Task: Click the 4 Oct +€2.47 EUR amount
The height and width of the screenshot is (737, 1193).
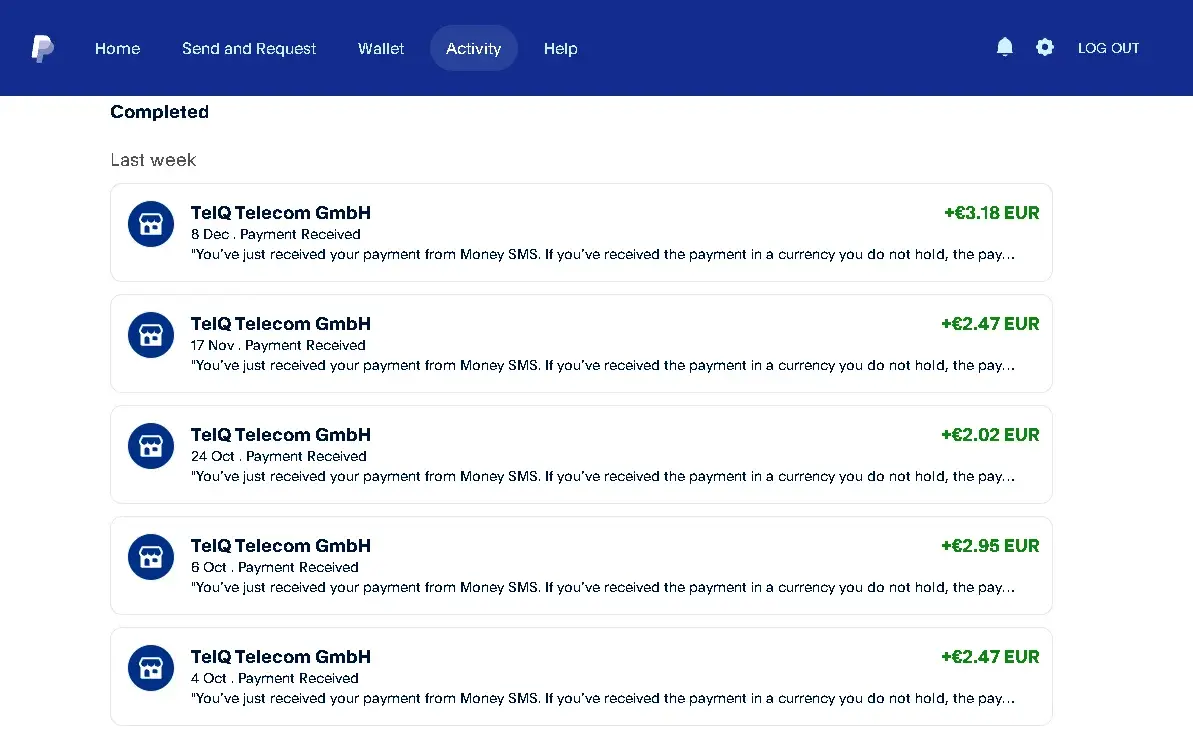Action: click(990, 657)
